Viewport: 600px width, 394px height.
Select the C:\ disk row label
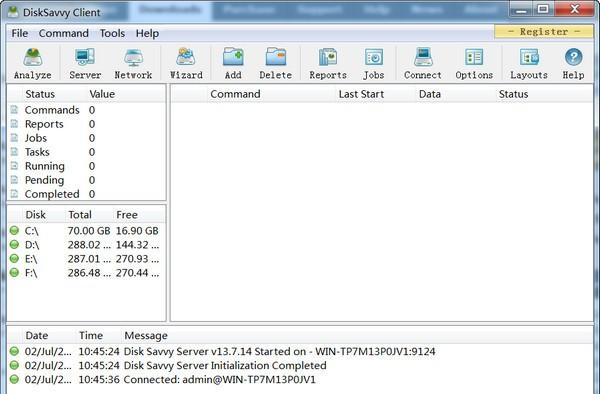click(x=31, y=231)
